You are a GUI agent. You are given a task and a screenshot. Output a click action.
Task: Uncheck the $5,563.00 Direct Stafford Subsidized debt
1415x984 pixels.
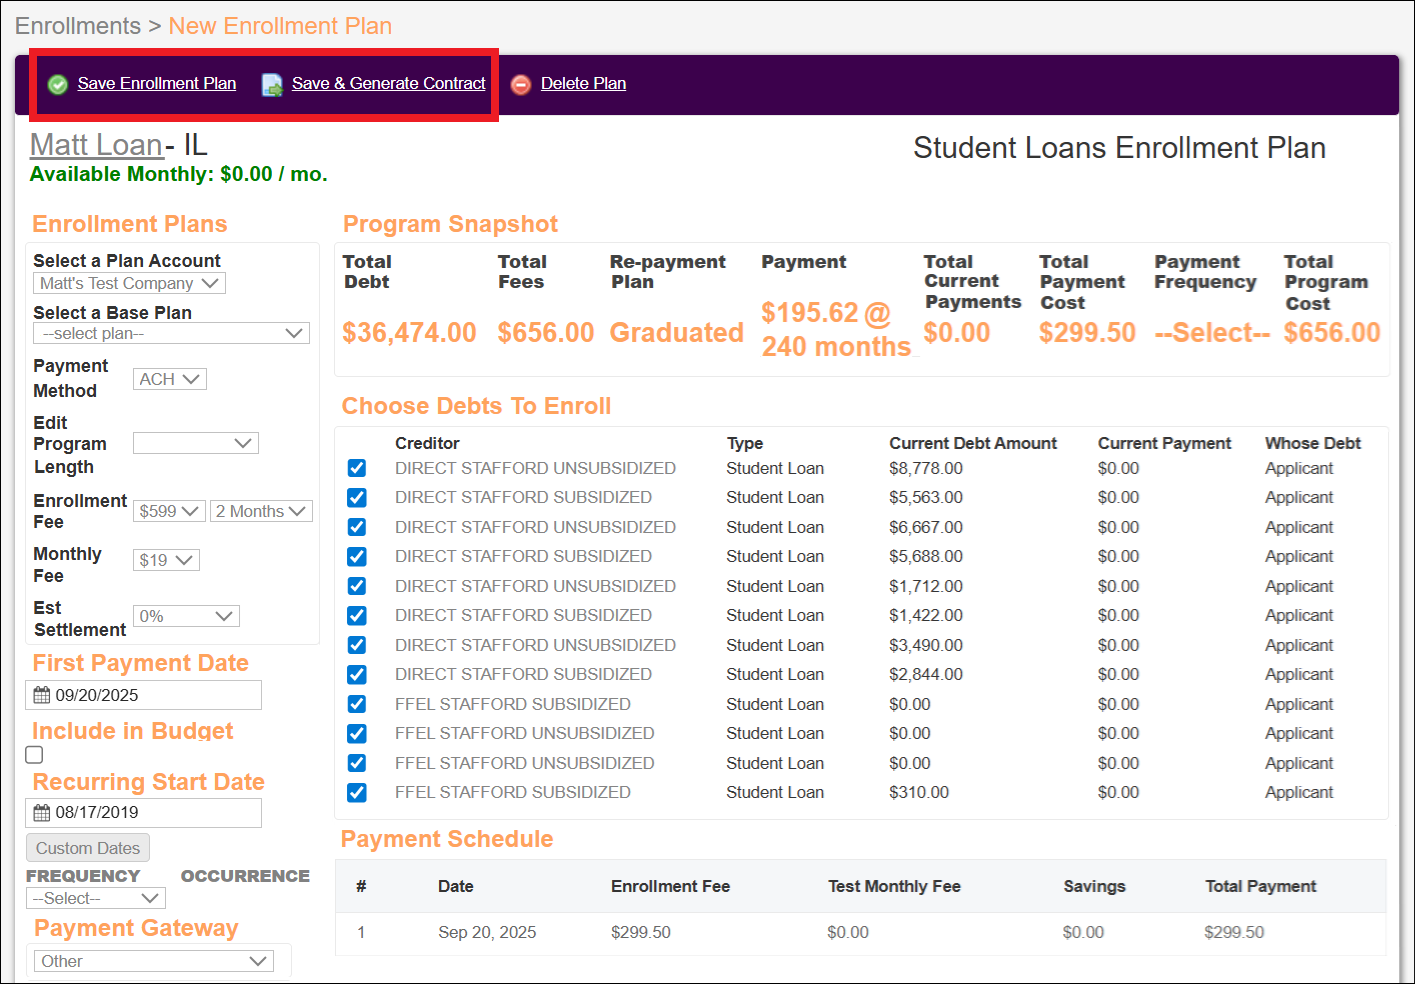[x=357, y=498]
